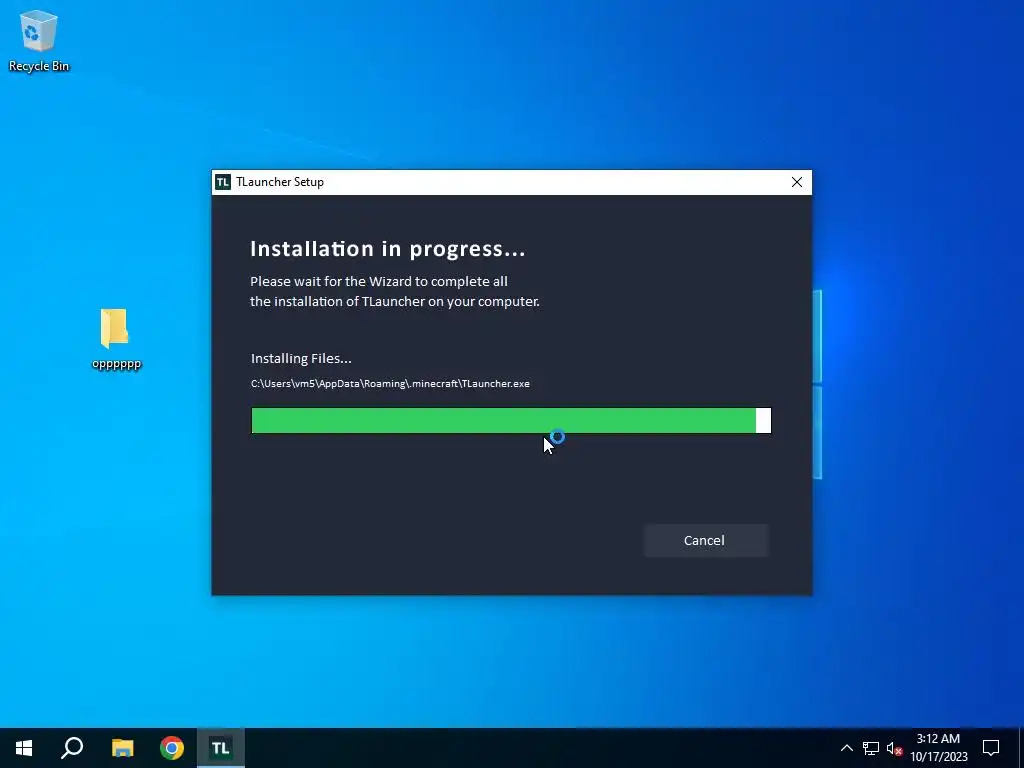The height and width of the screenshot is (768, 1024).
Task: Click the TLauncher.exe file path text
Action: [391, 383]
